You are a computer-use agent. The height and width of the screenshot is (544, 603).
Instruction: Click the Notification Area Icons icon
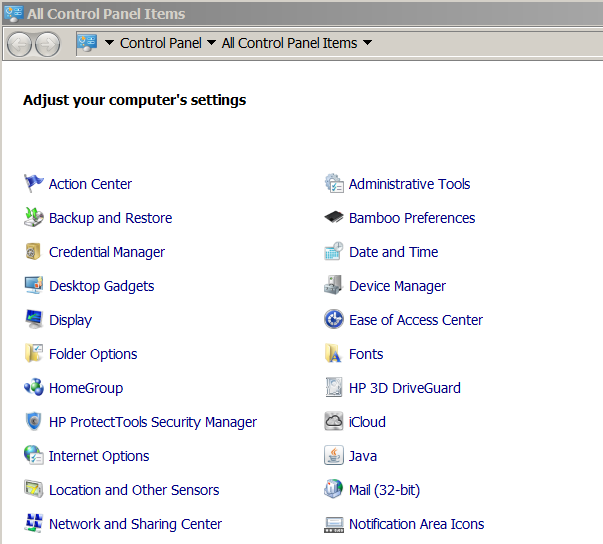334,524
